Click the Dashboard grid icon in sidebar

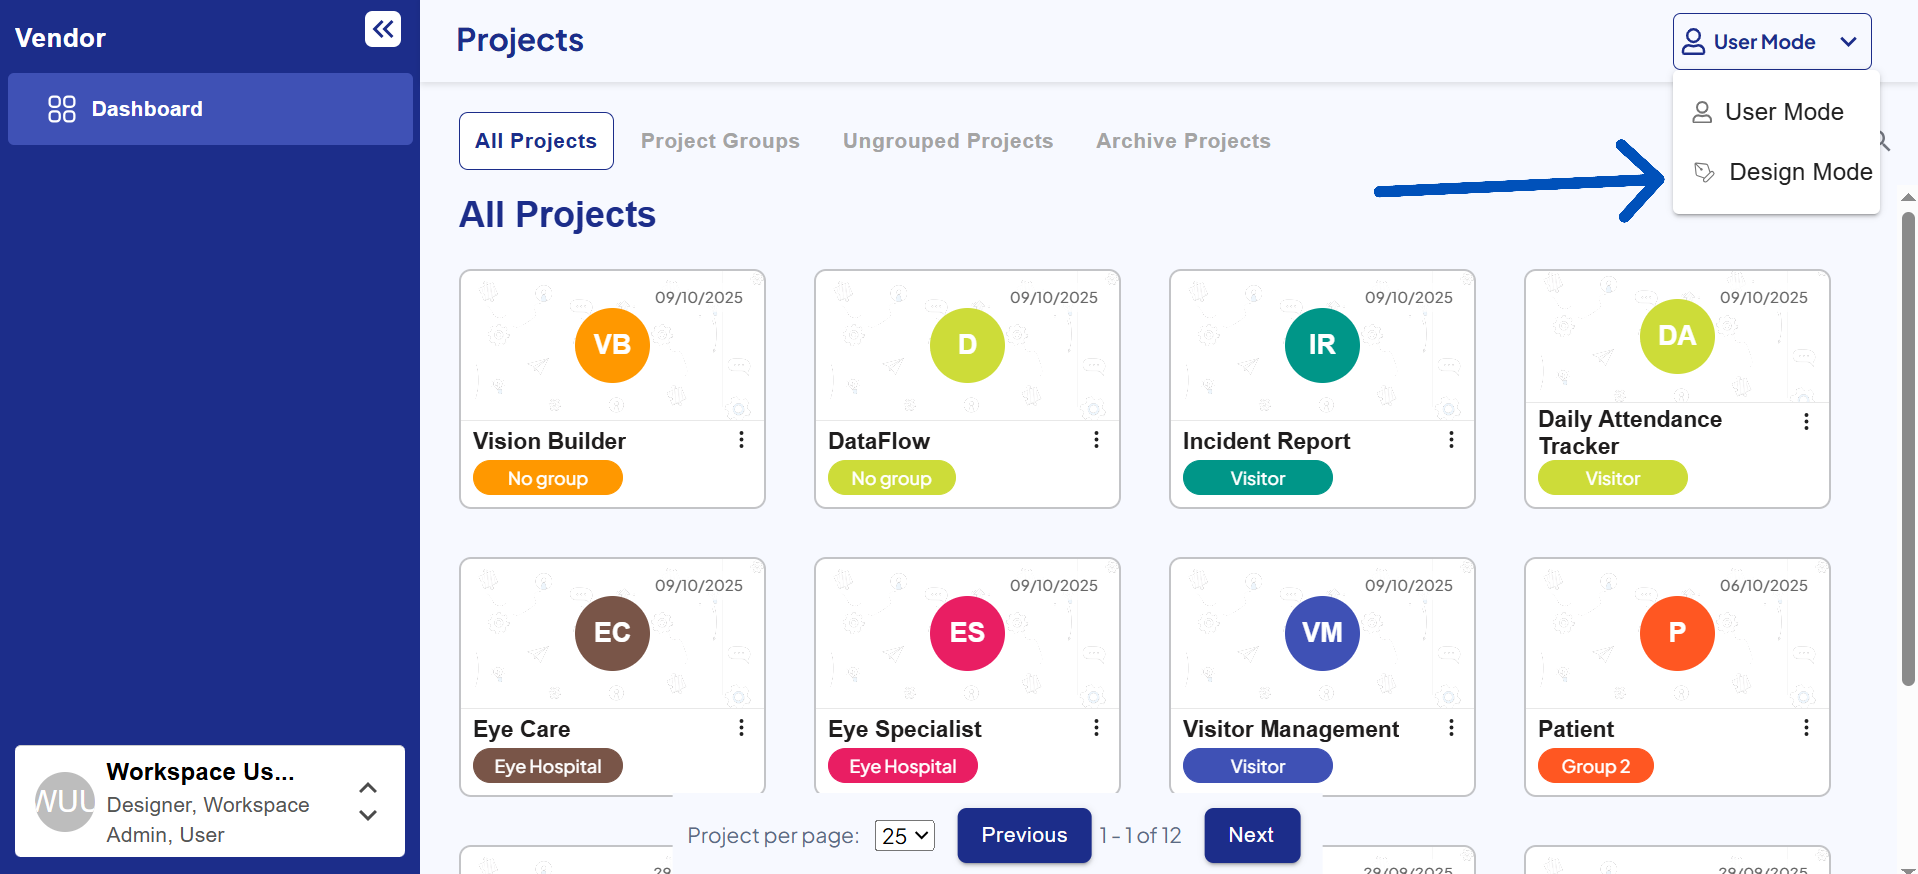tap(62, 109)
